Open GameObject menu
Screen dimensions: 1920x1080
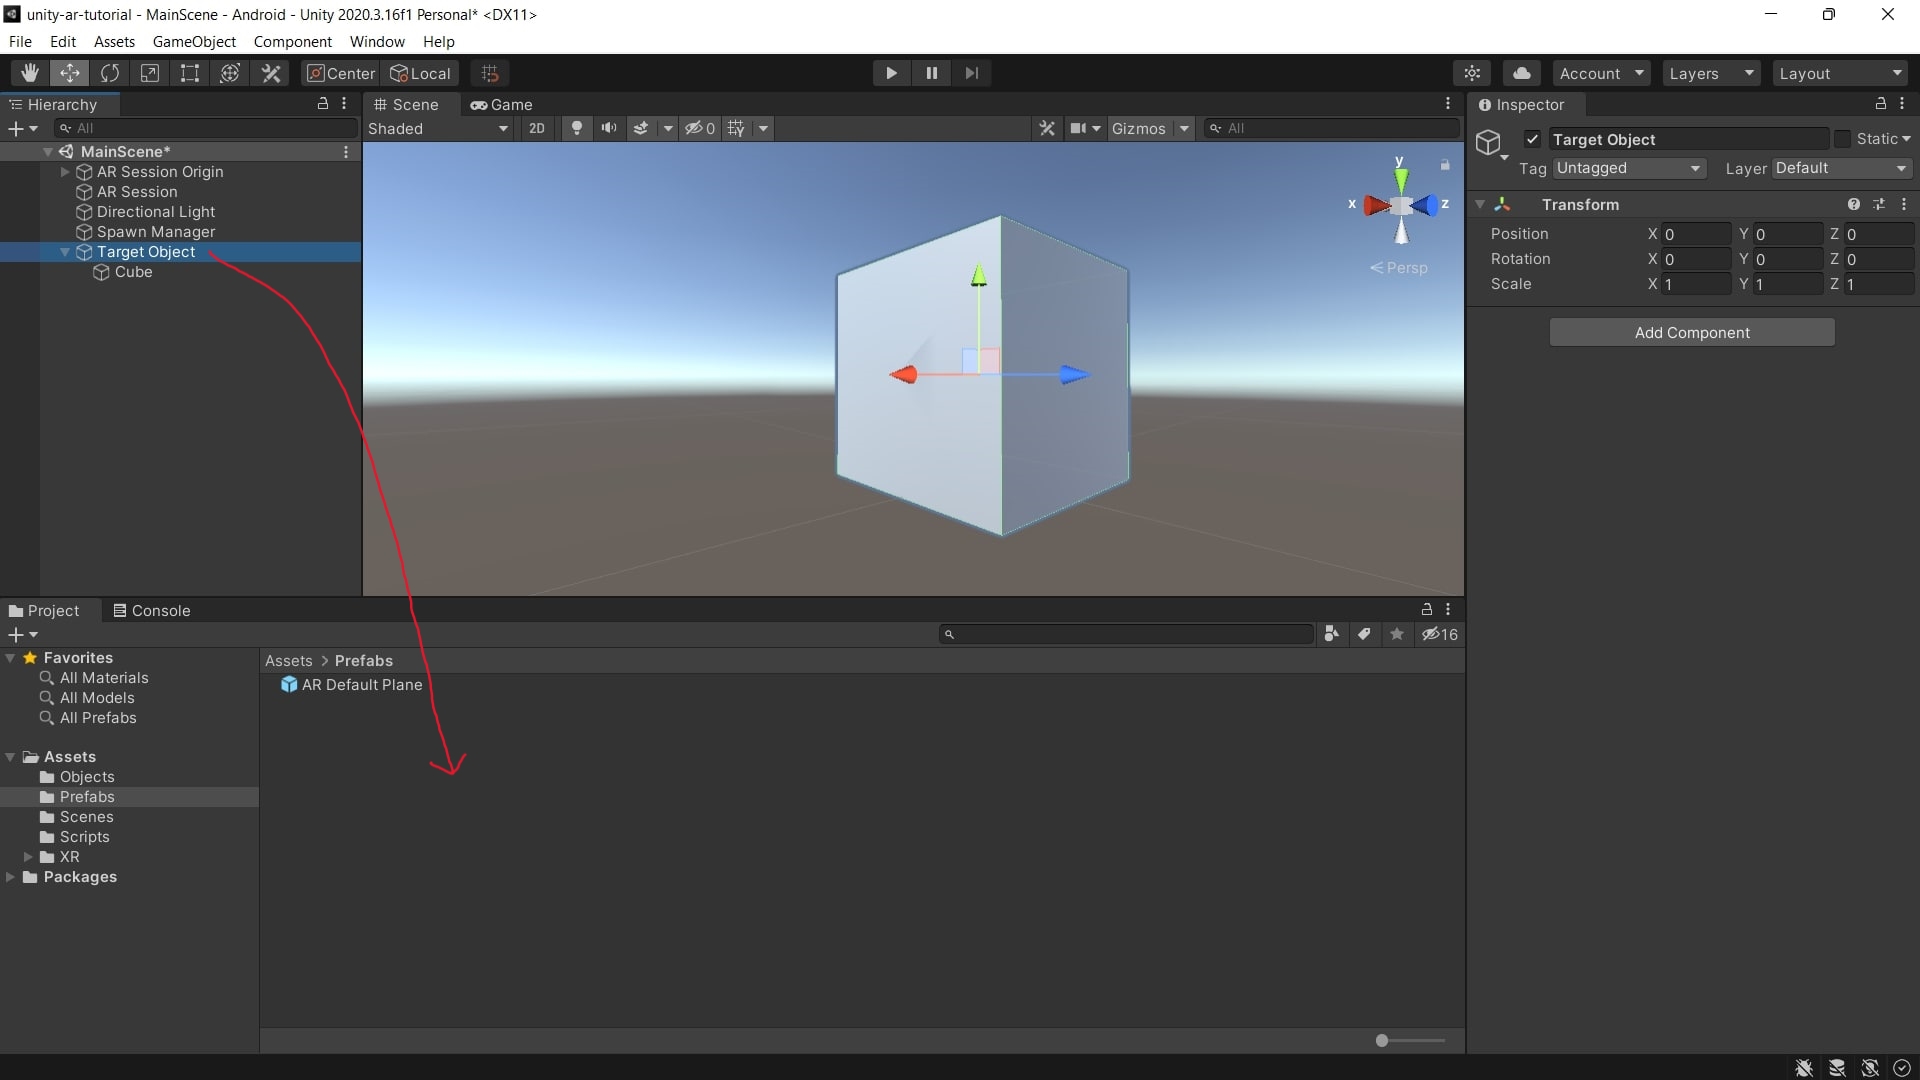click(x=194, y=42)
